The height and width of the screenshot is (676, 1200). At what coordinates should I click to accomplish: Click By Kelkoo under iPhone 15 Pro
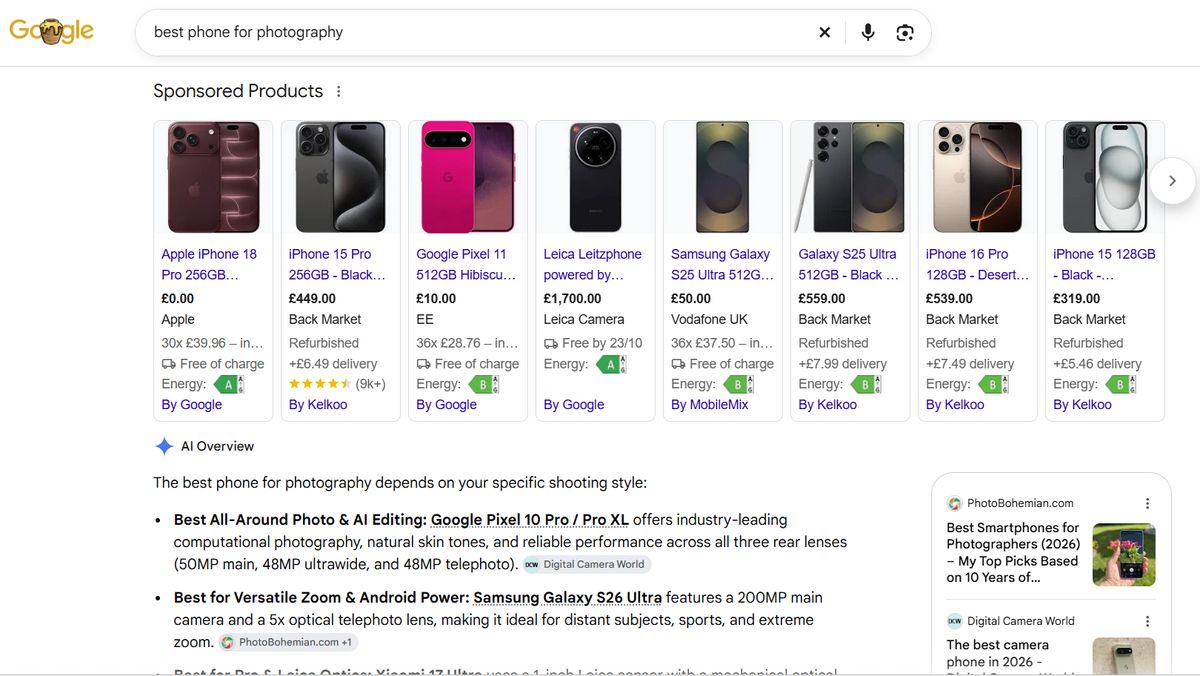click(318, 405)
